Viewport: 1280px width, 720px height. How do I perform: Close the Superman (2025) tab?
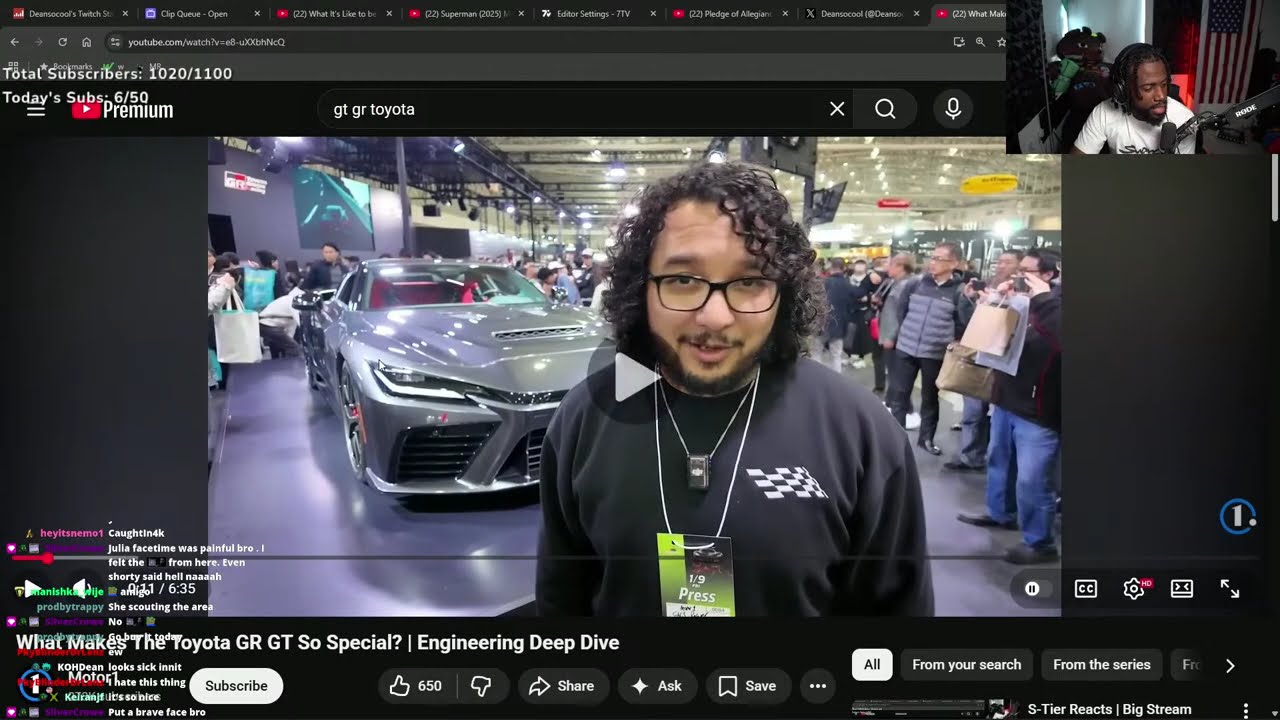click(521, 14)
